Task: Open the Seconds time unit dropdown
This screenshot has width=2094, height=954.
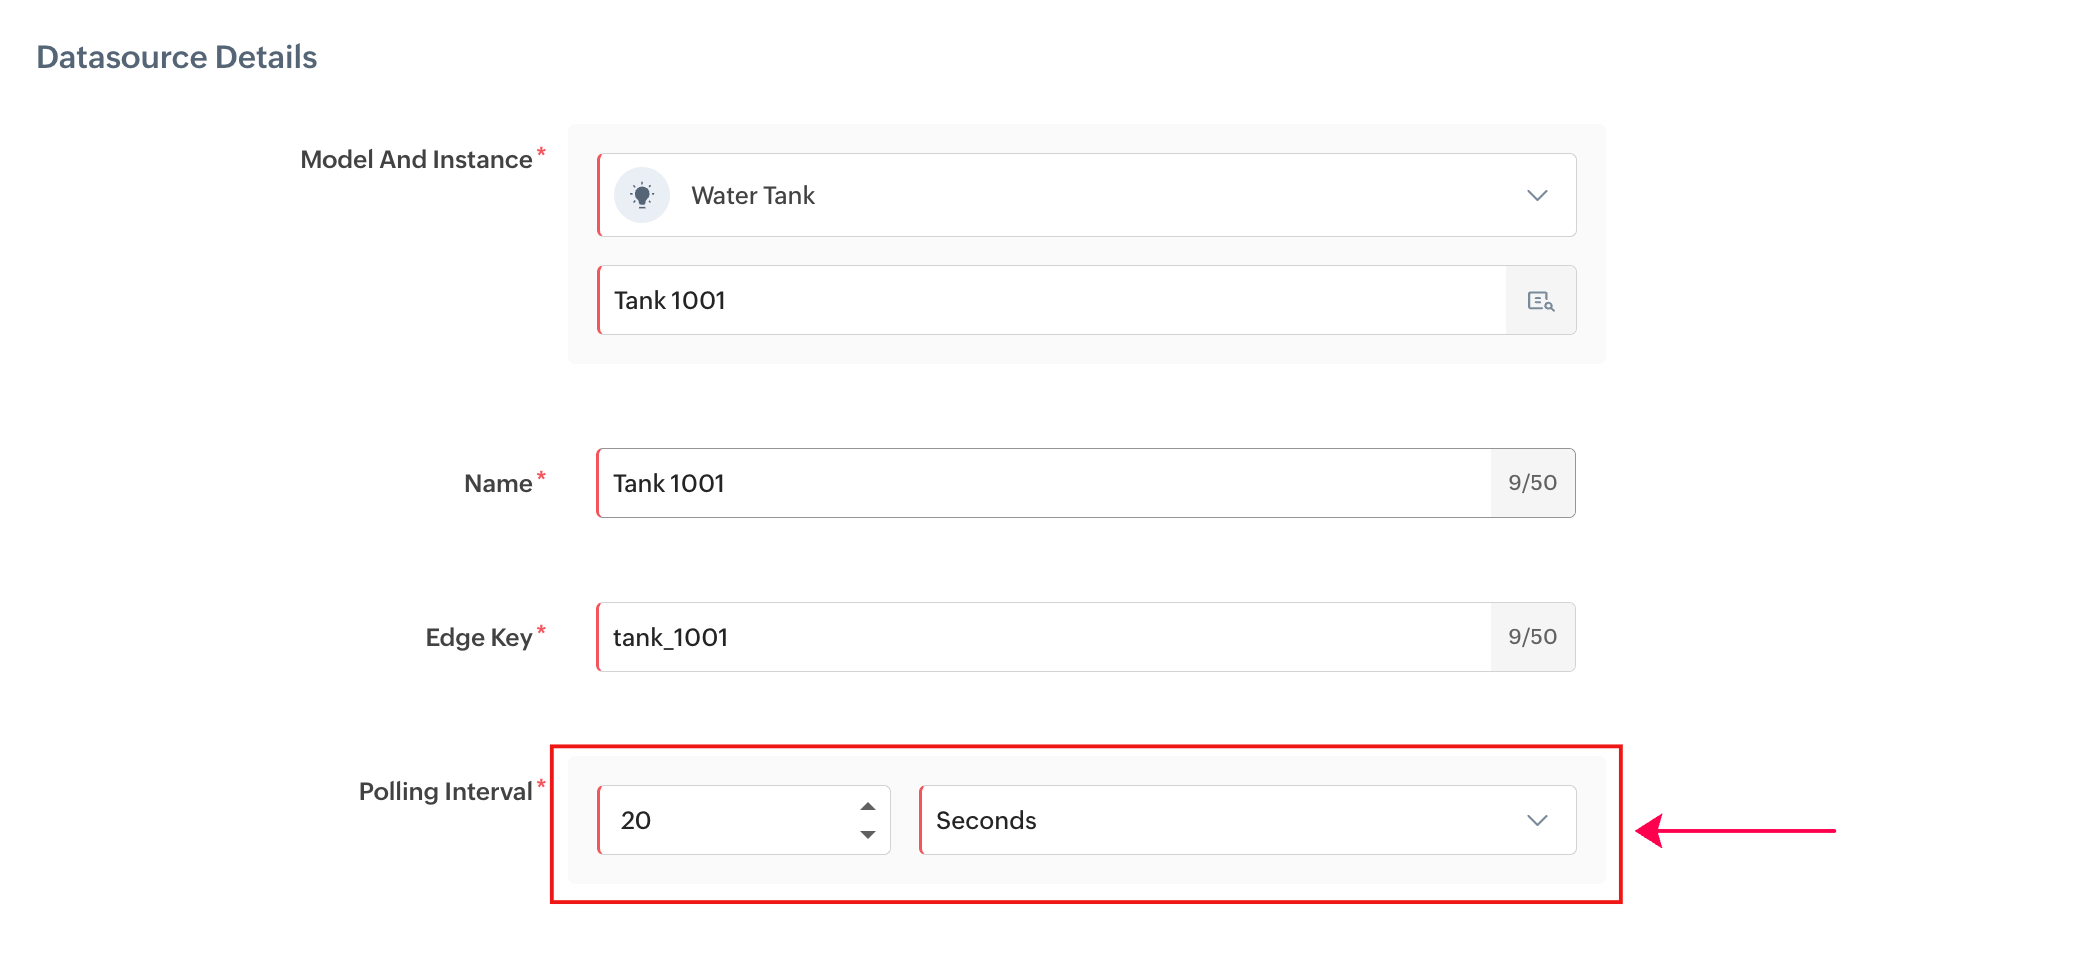Action: coord(1248,820)
